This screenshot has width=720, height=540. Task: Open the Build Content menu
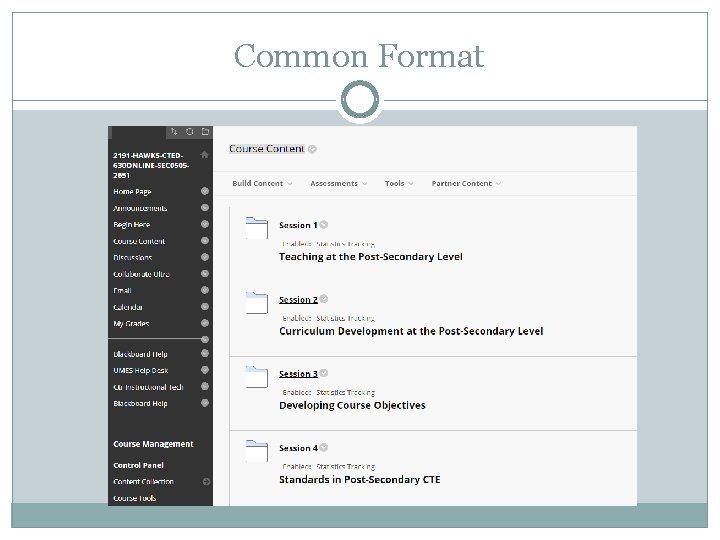click(x=262, y=184)
